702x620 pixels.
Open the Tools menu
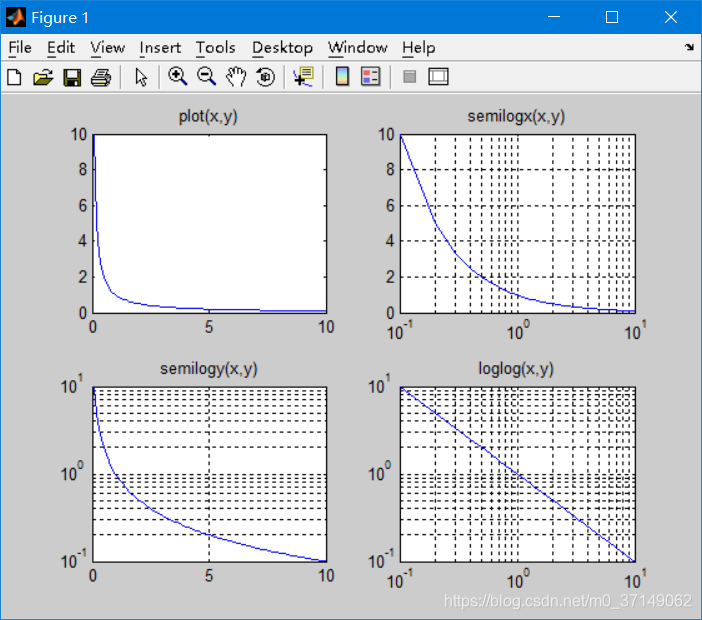(x=215, y=47)
